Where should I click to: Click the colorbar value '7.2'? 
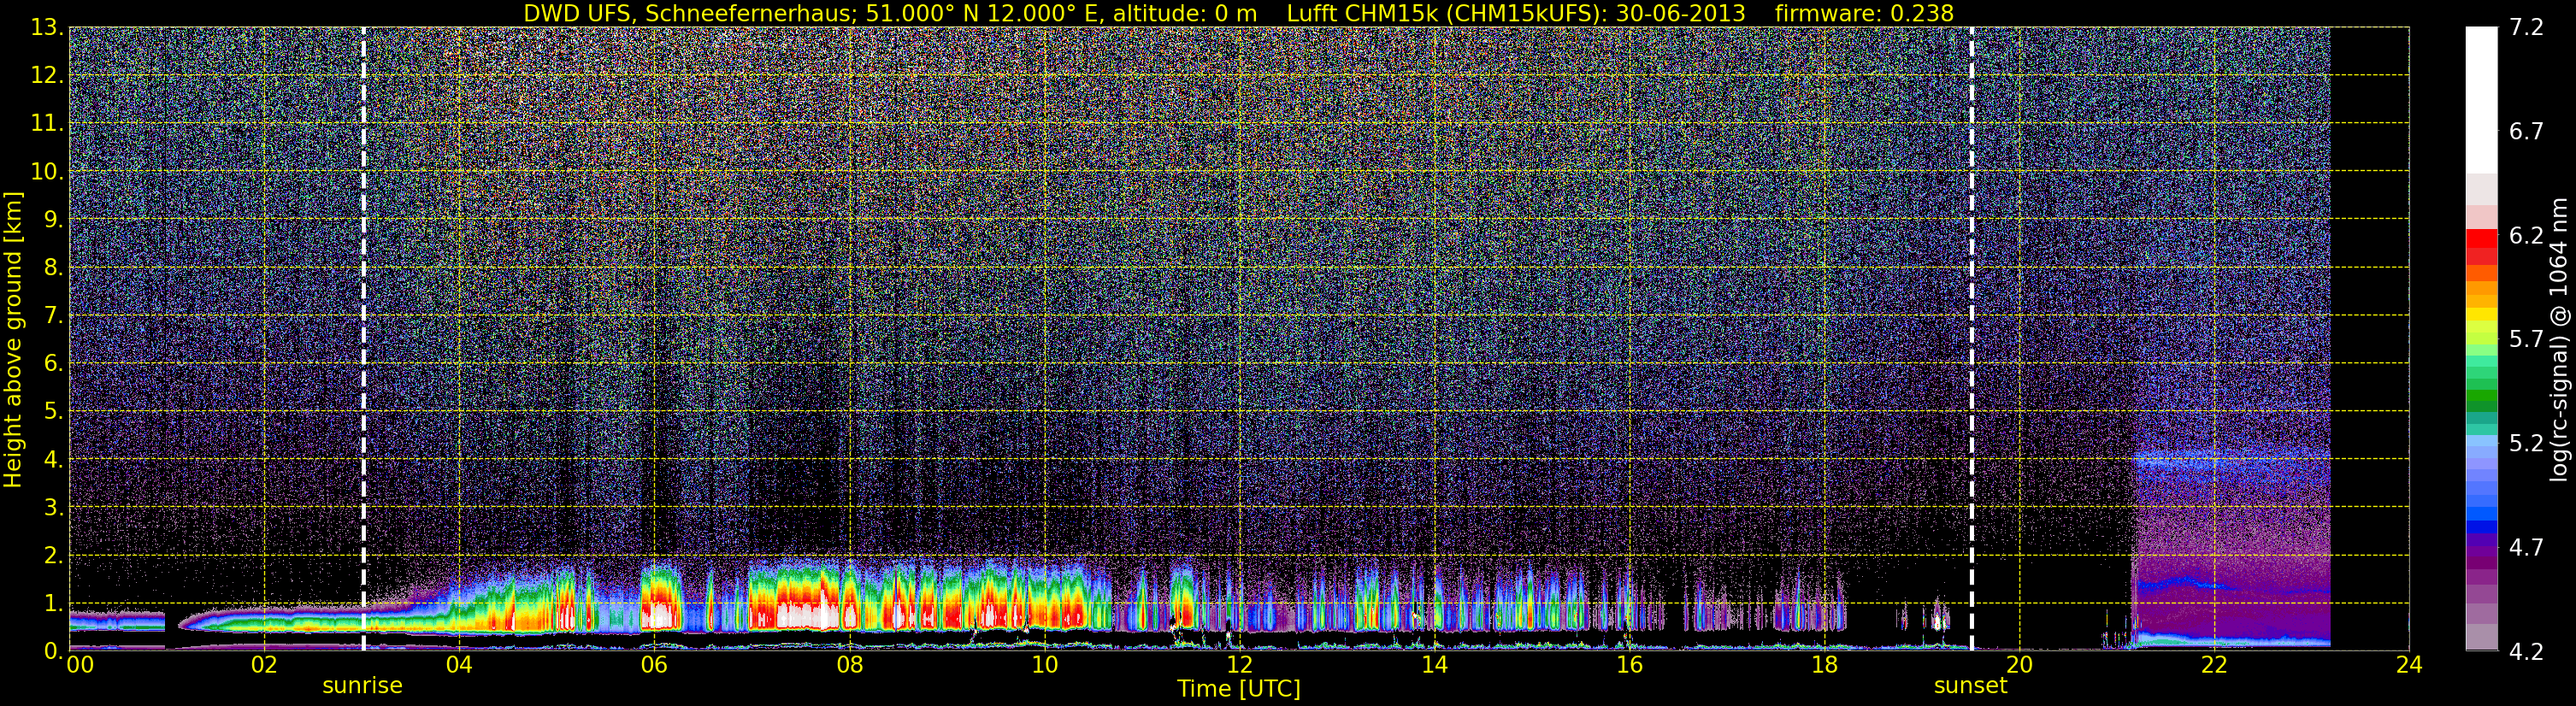coord(2526,27)
